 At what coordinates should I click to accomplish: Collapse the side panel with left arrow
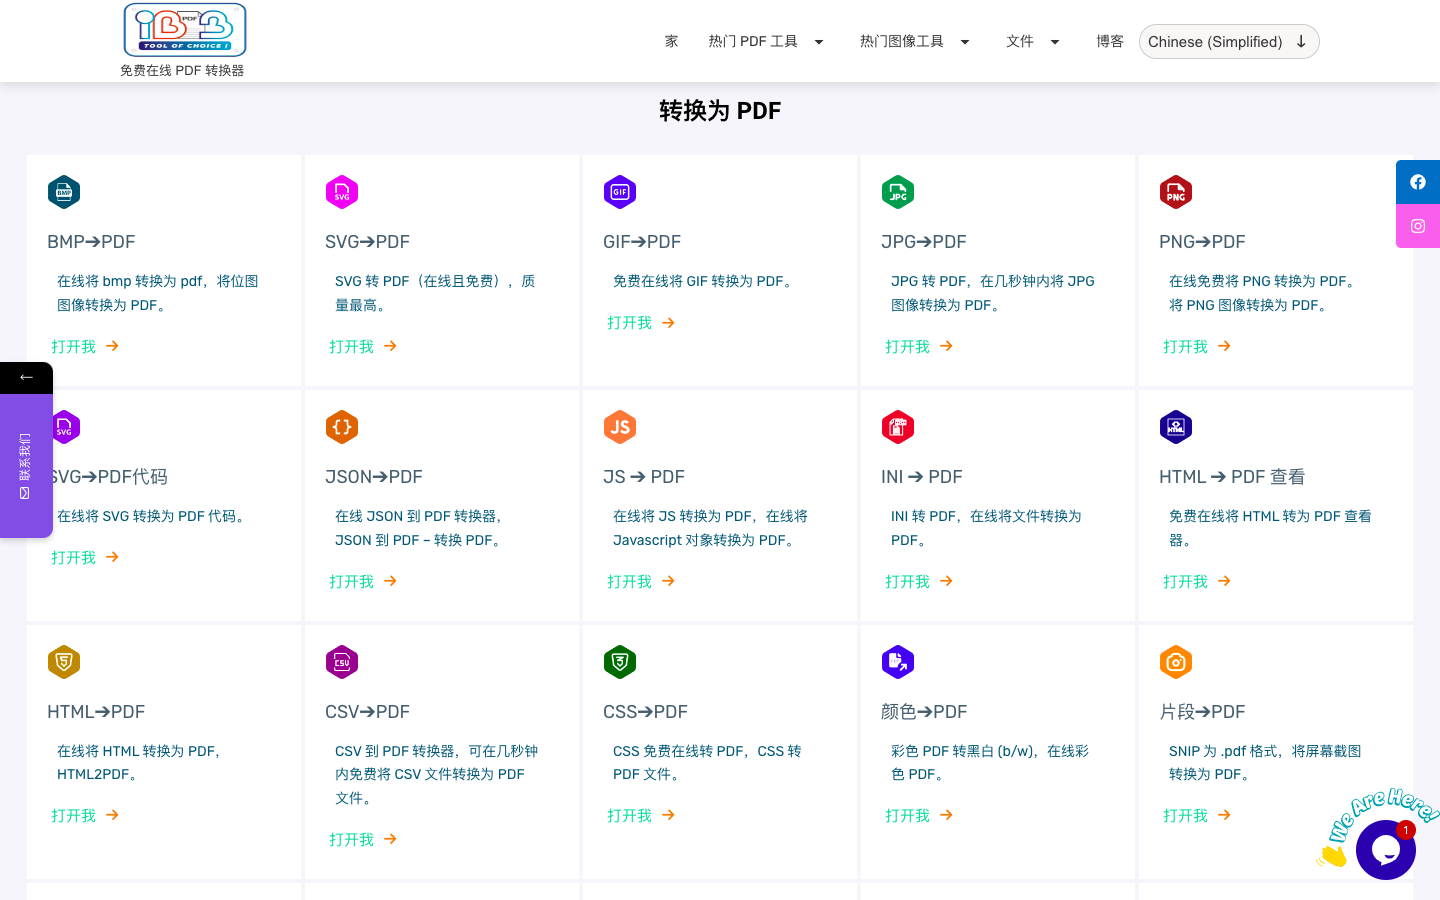coord(26,377)
